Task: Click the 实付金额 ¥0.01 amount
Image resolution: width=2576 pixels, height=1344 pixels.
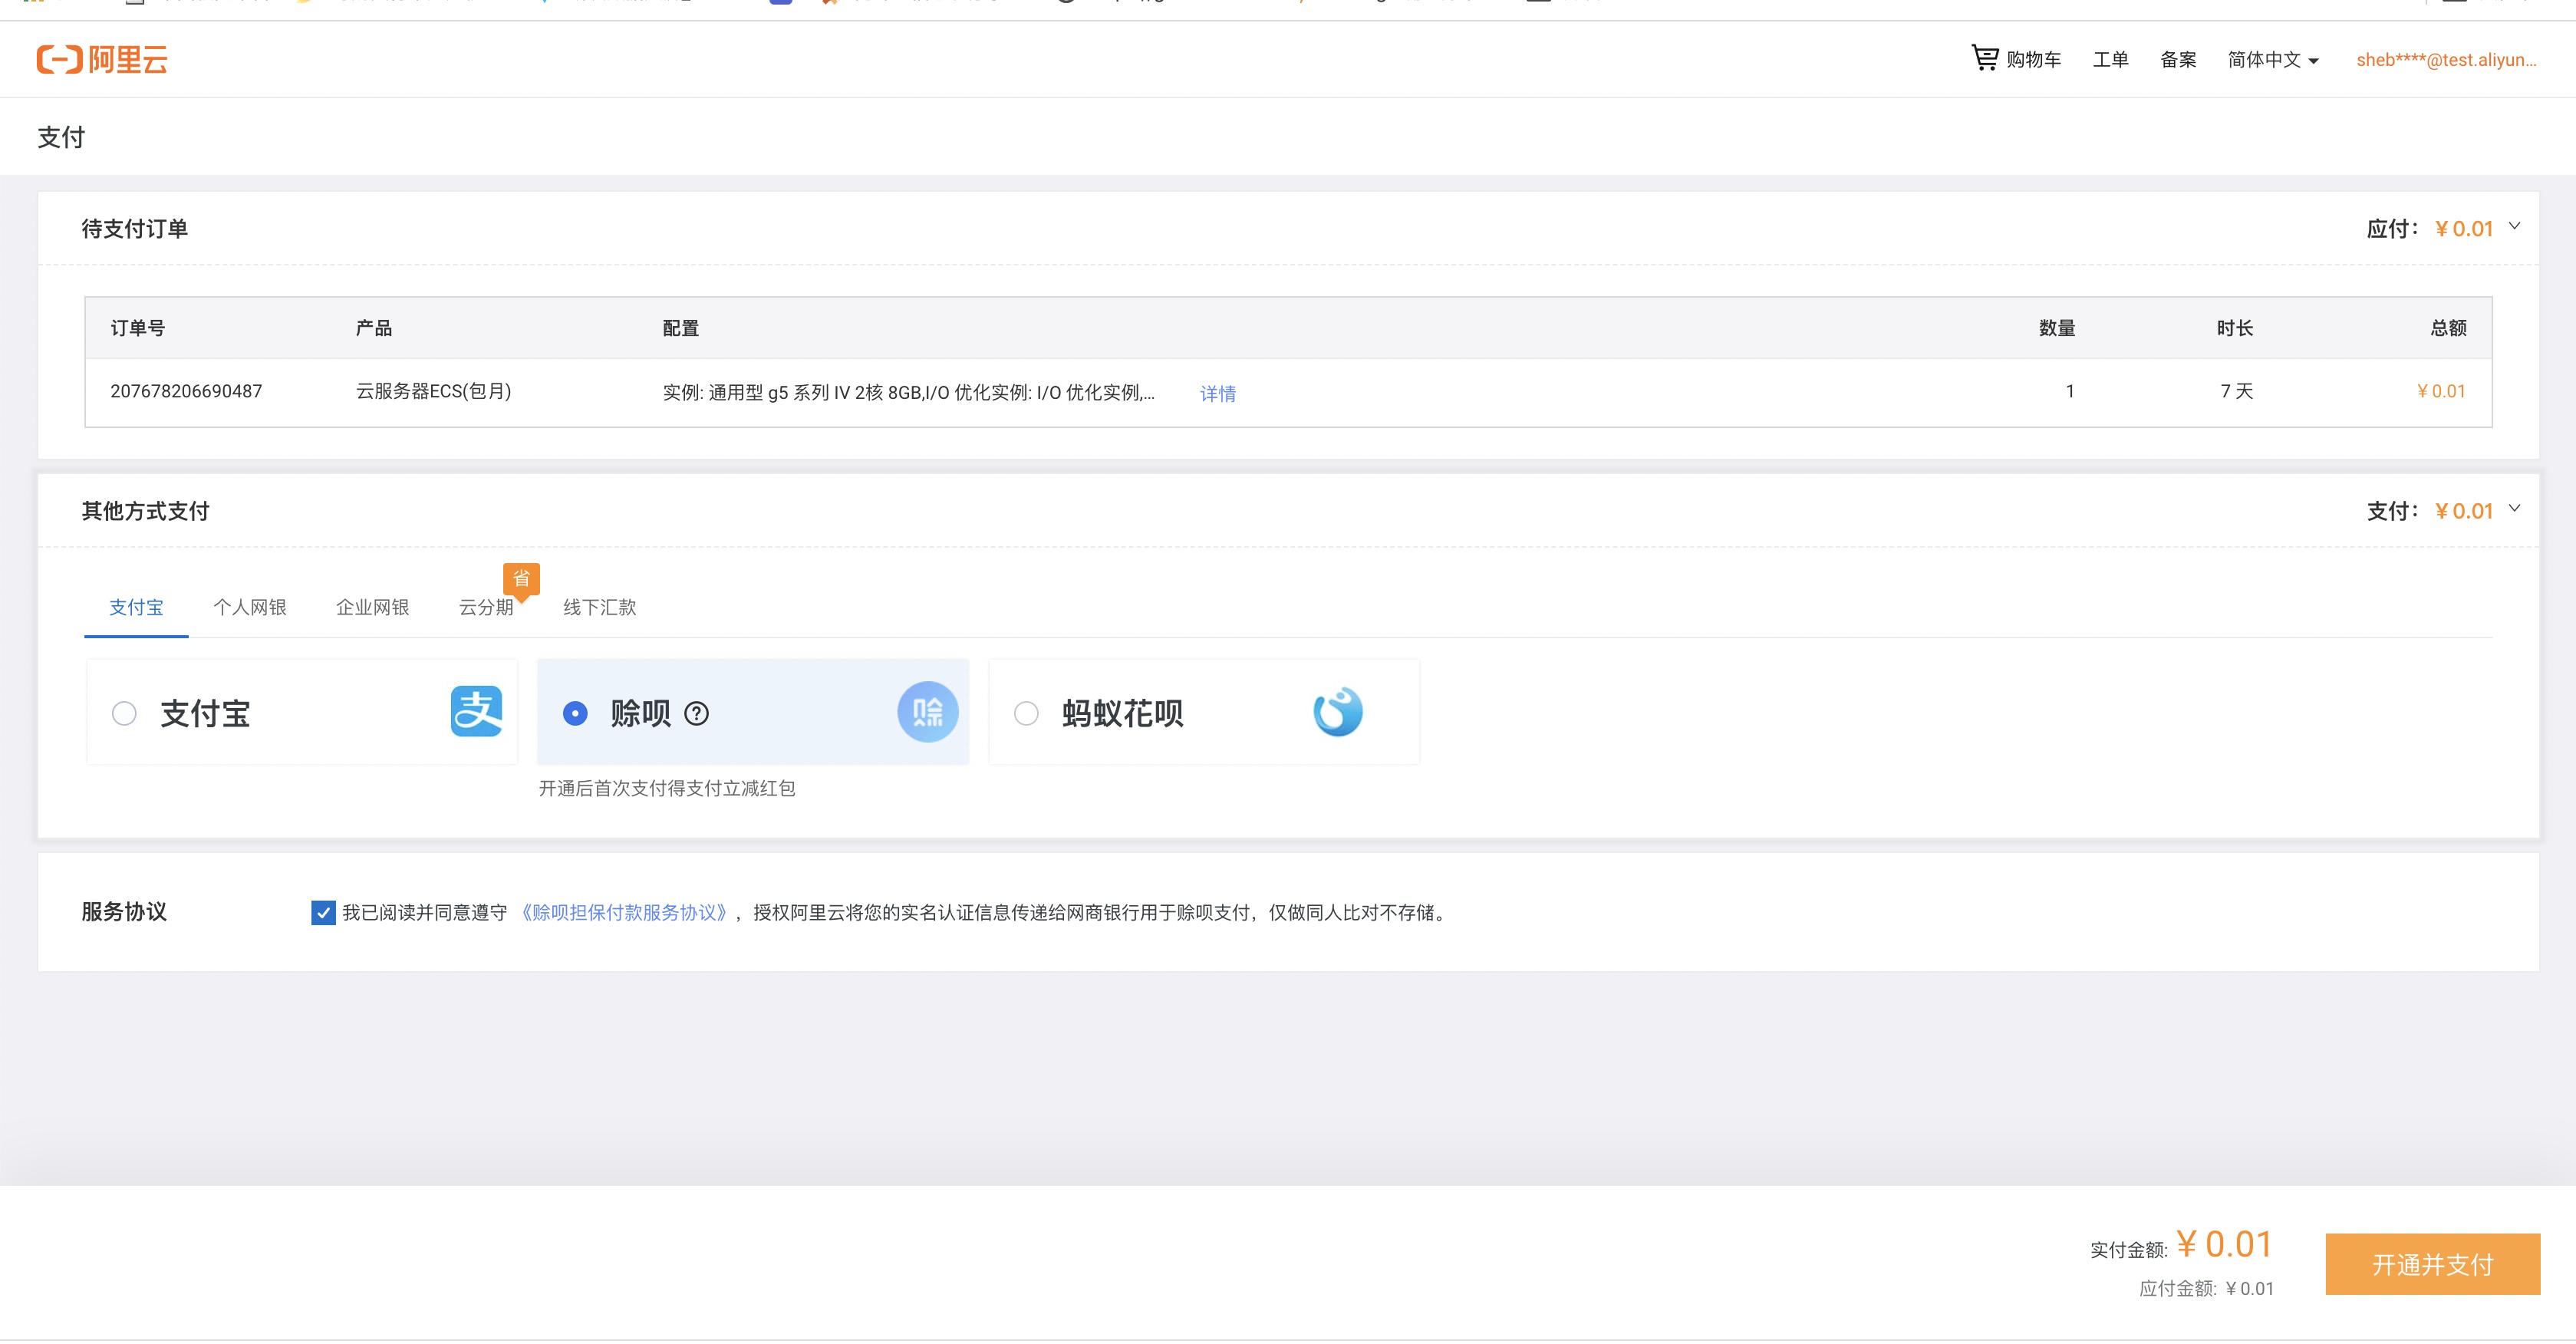Action: (x=2224, y=1244)
